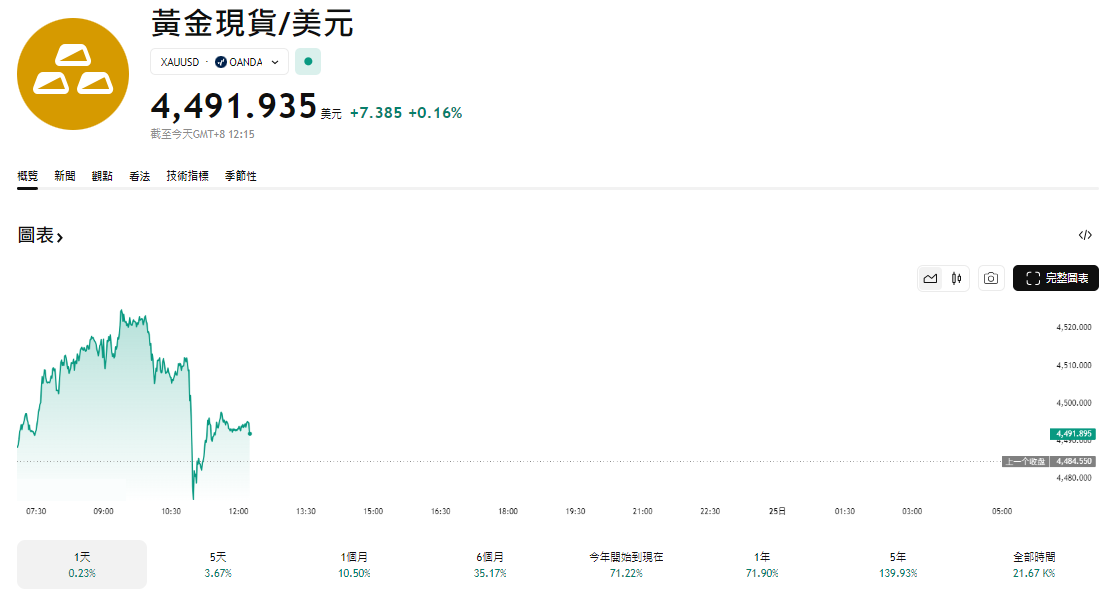
Task: Click the green market status indicator
Action: pyautogui.click(x=307, y=61)
